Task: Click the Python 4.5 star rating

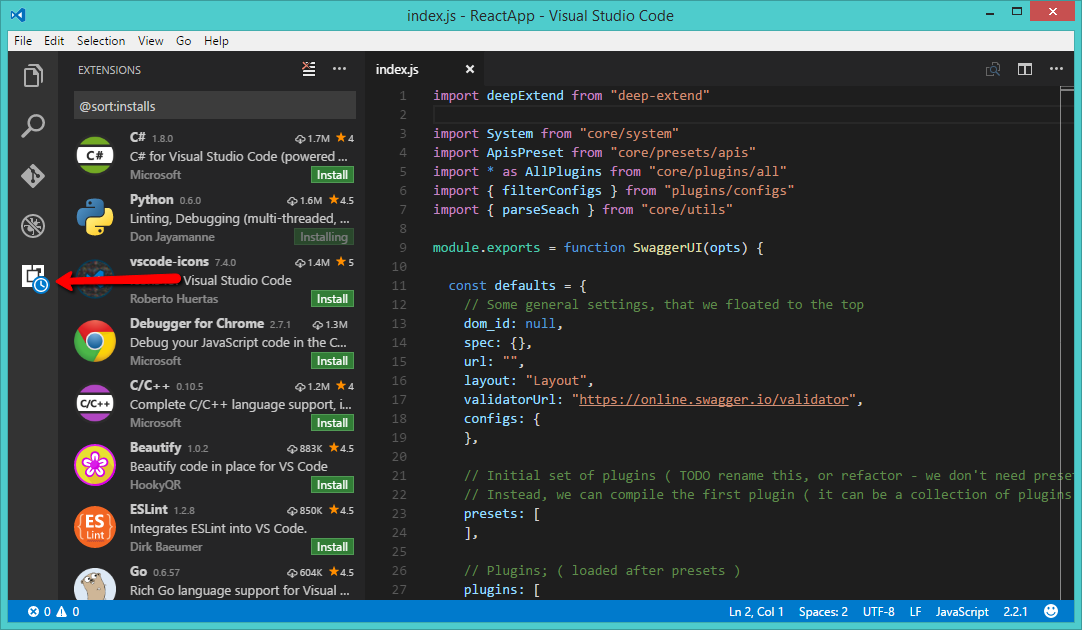Action: tap(342, 200)
